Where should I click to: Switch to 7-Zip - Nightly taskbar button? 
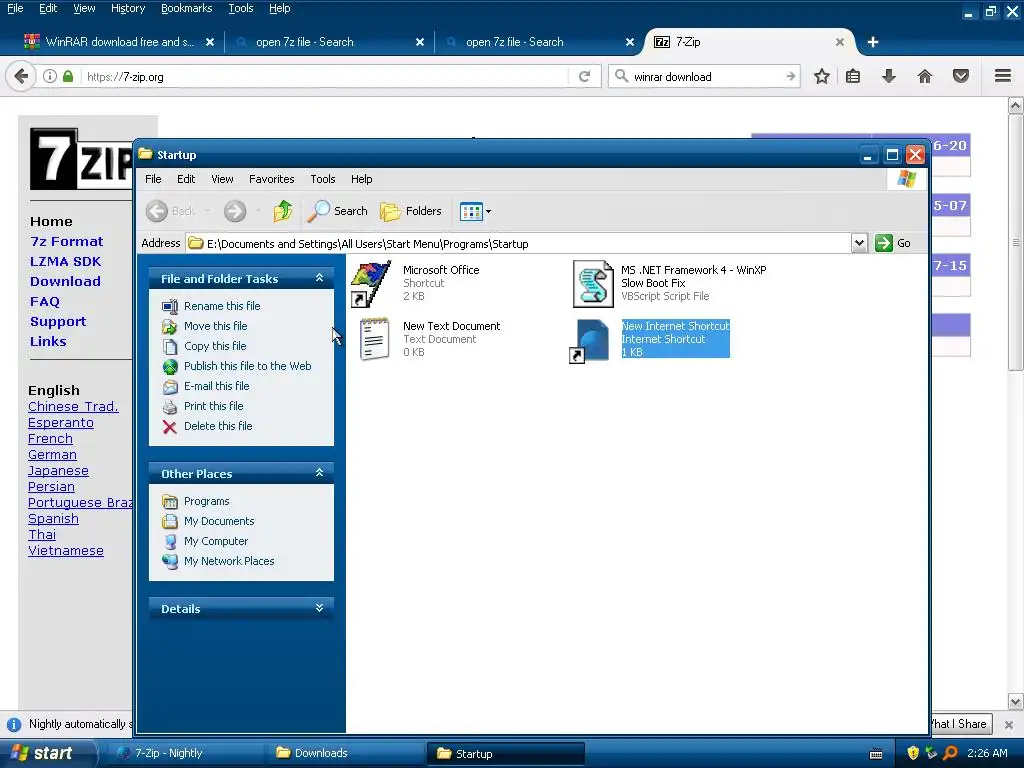click(x=186, y=754)
